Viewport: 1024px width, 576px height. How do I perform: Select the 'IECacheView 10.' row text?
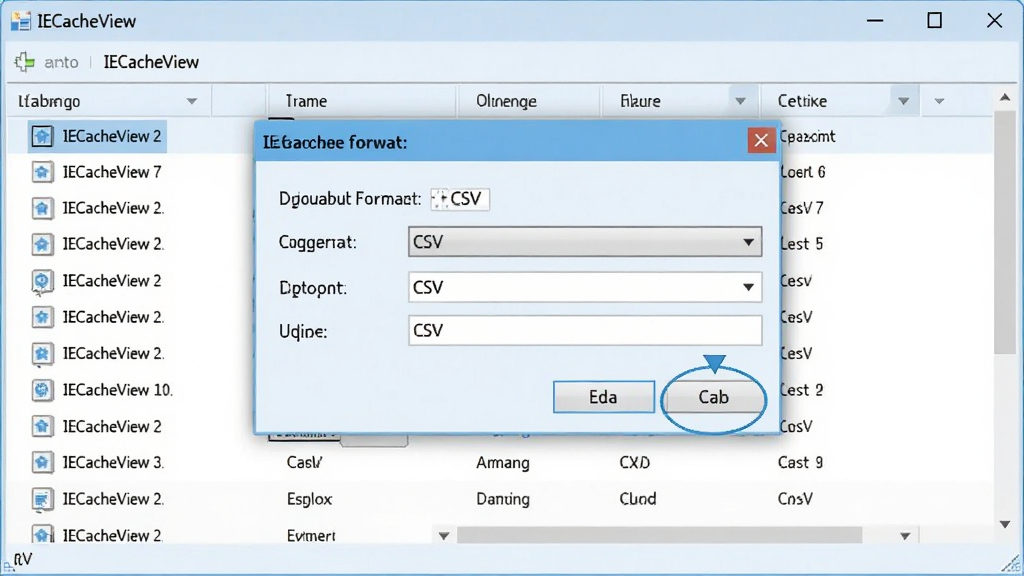pyautogui.click(x=118, y=390)
